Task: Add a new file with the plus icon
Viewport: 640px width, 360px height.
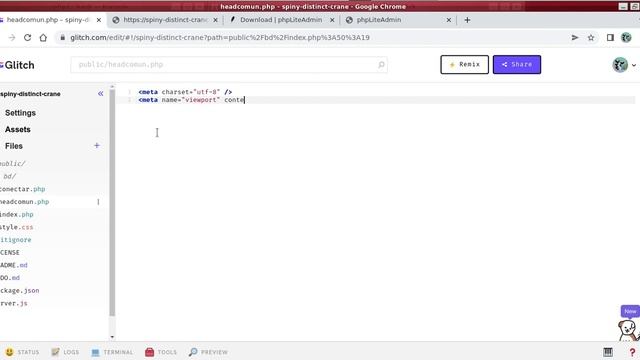Action: pyautogui.click(x=97, y=145)
